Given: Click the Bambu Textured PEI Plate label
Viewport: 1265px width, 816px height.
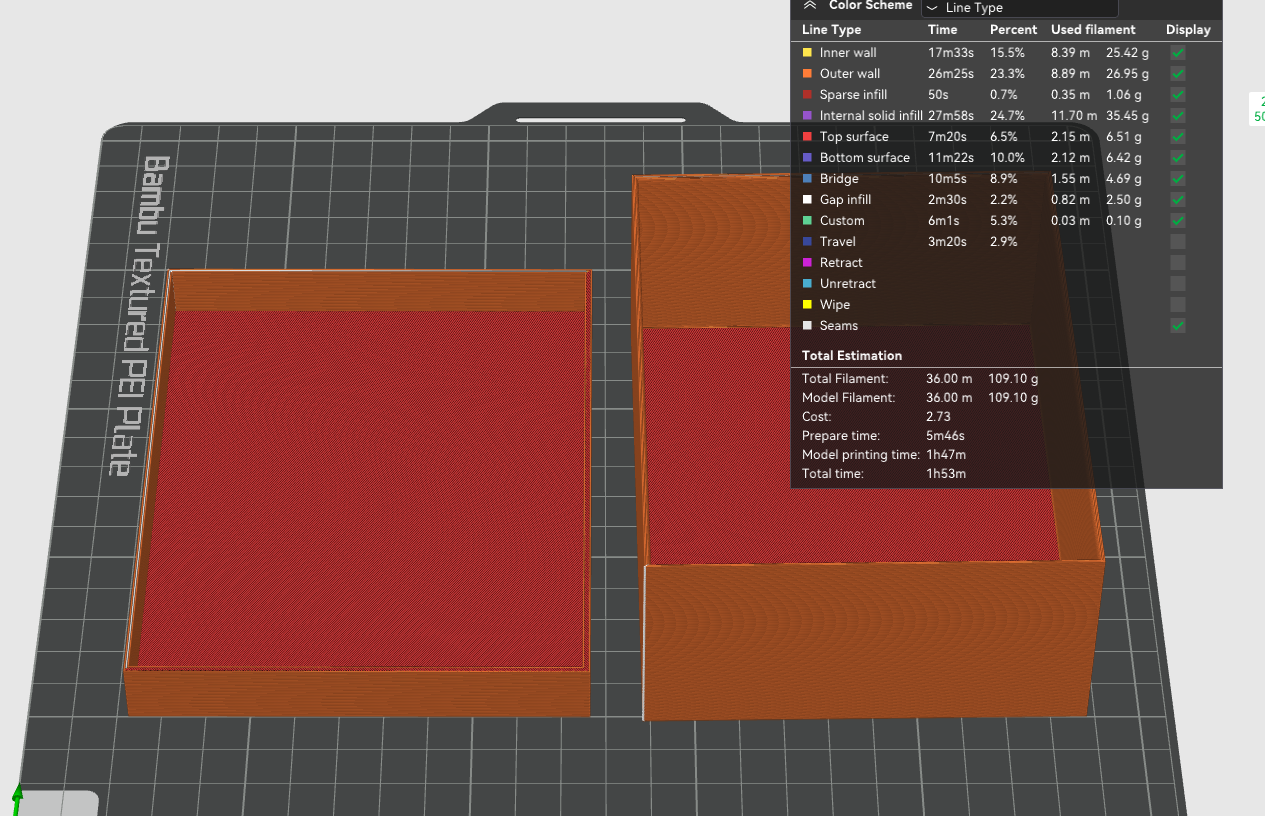Looking at the screenshot, I should [137, 315].
